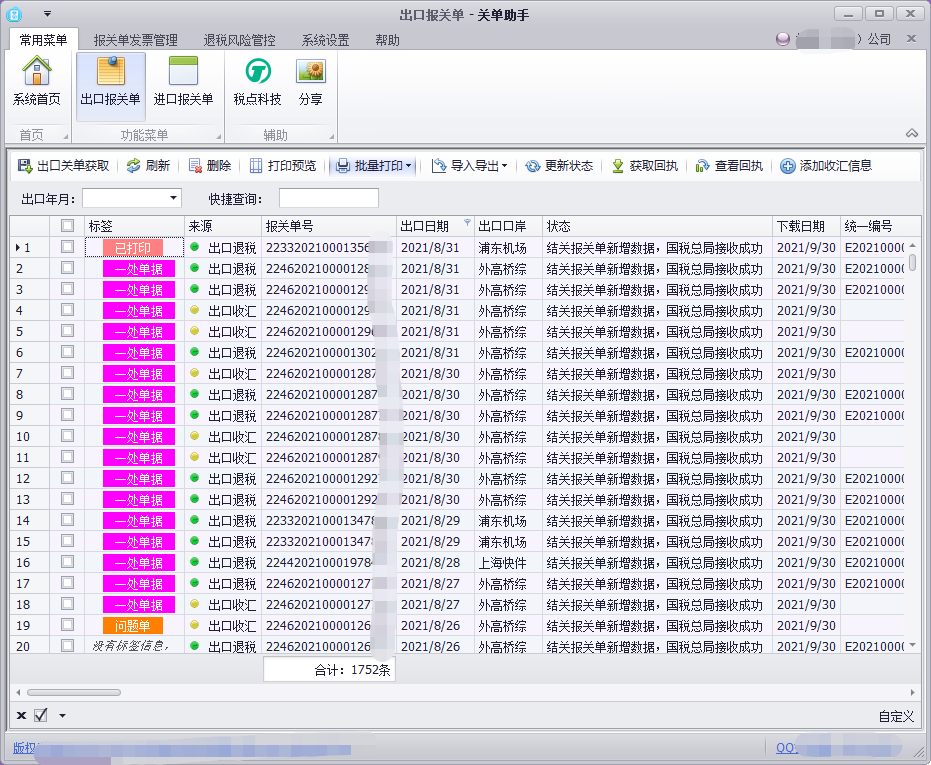Image resolution: width=931 pixels, height=765 pixels.
Task: Switch to 退税风险管控 tab
Action: click(x=239, y=40)
